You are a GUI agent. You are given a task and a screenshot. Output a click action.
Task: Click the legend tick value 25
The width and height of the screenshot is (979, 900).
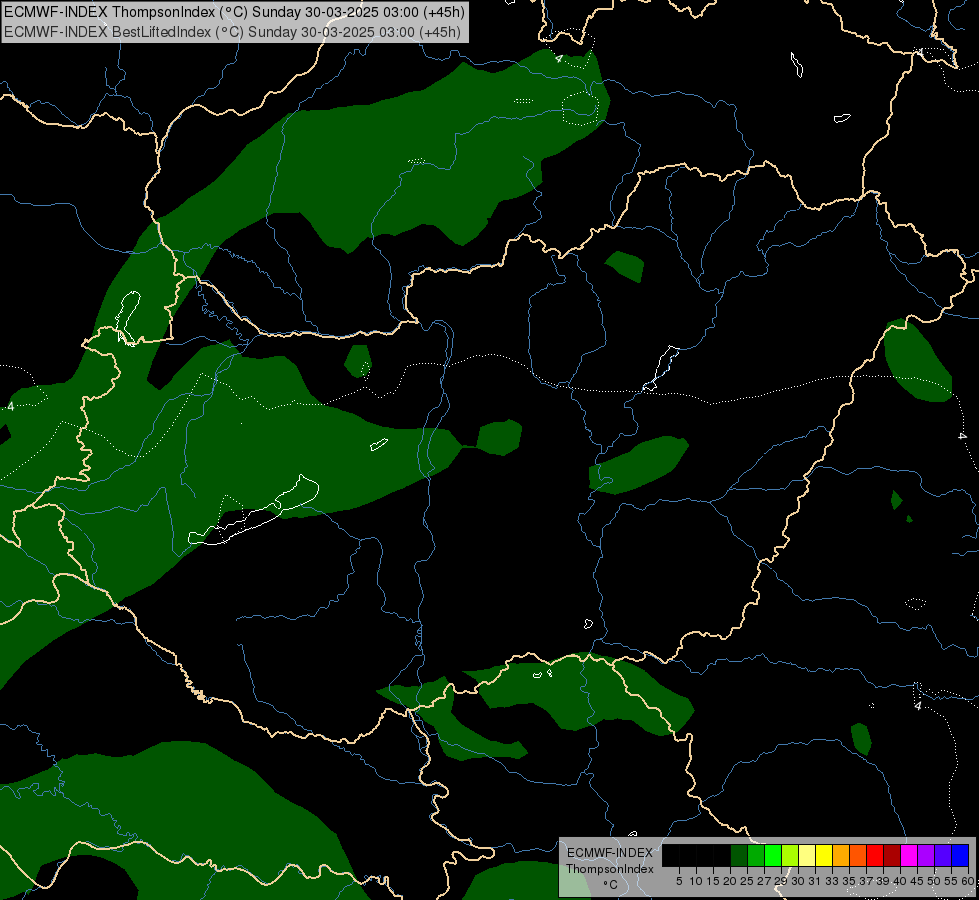pos(747,881)
